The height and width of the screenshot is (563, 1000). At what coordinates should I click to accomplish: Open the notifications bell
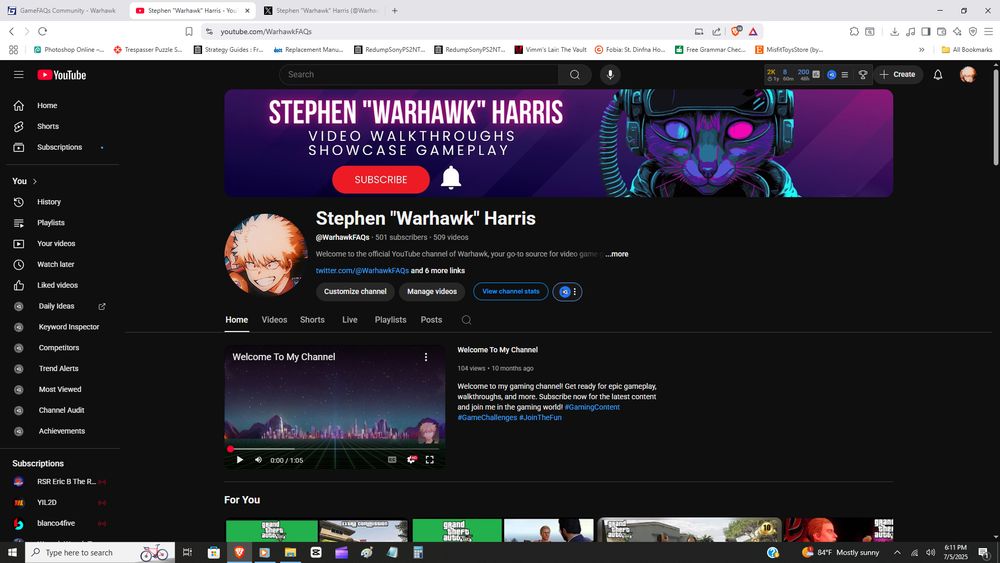[938, 75]
